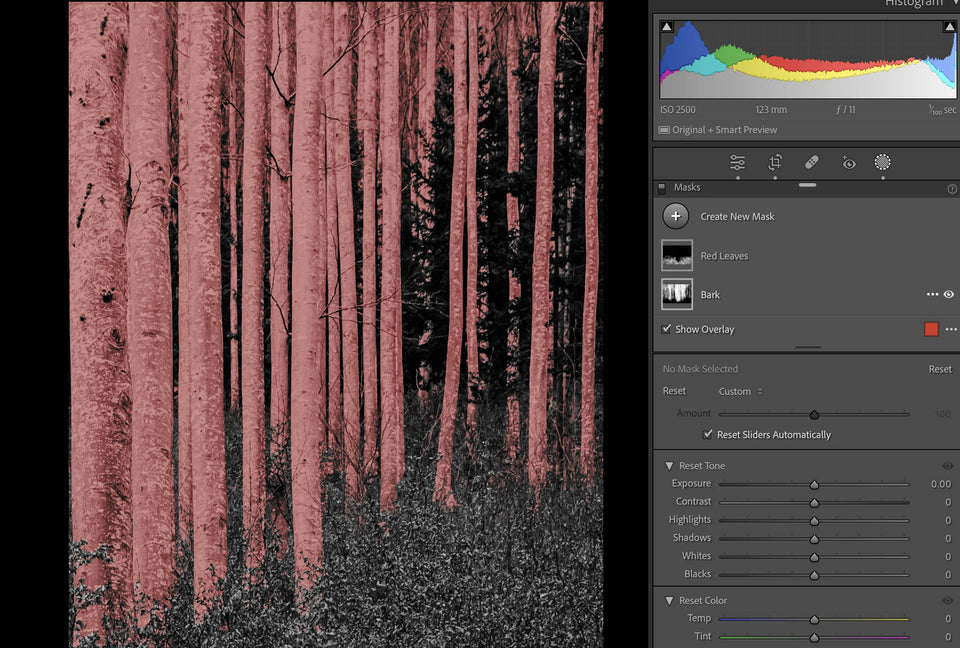This screenshot has height=648, width=960.
Task: Open more options for Bark mask
Action: (x=932, y=295)
